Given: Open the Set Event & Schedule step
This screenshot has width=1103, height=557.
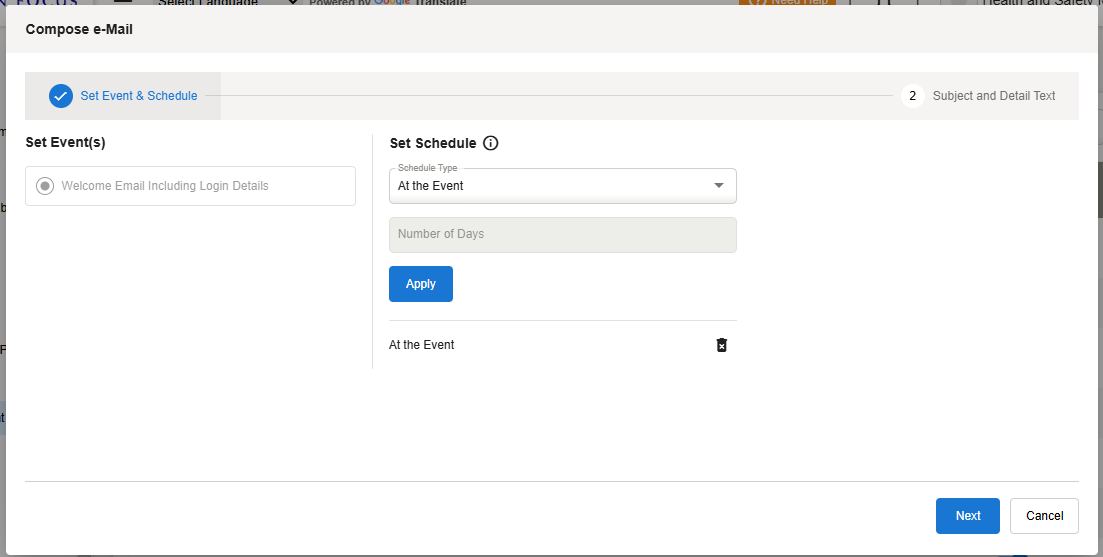Looking at the screenshot, I should coord(138,96).
